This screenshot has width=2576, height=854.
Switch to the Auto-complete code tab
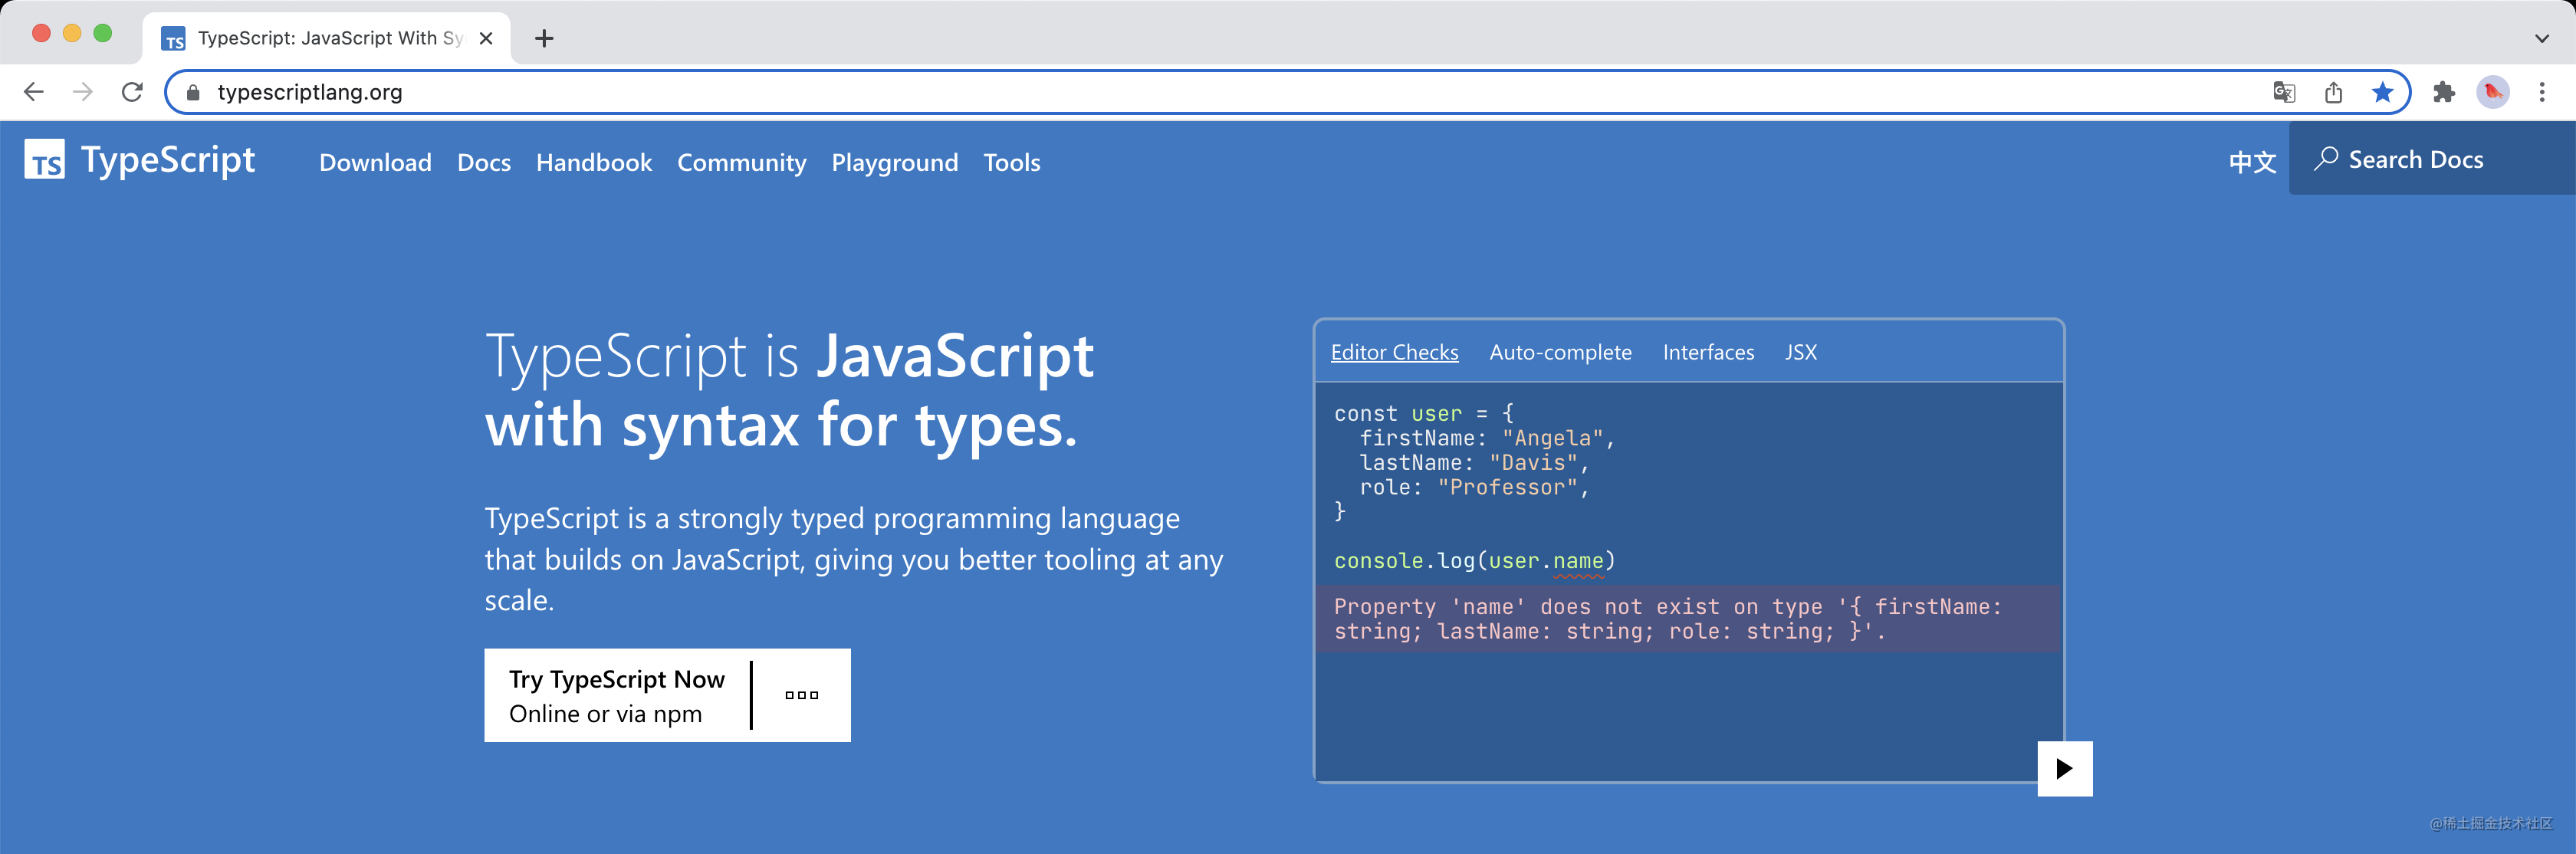(x=1560, y=352)
